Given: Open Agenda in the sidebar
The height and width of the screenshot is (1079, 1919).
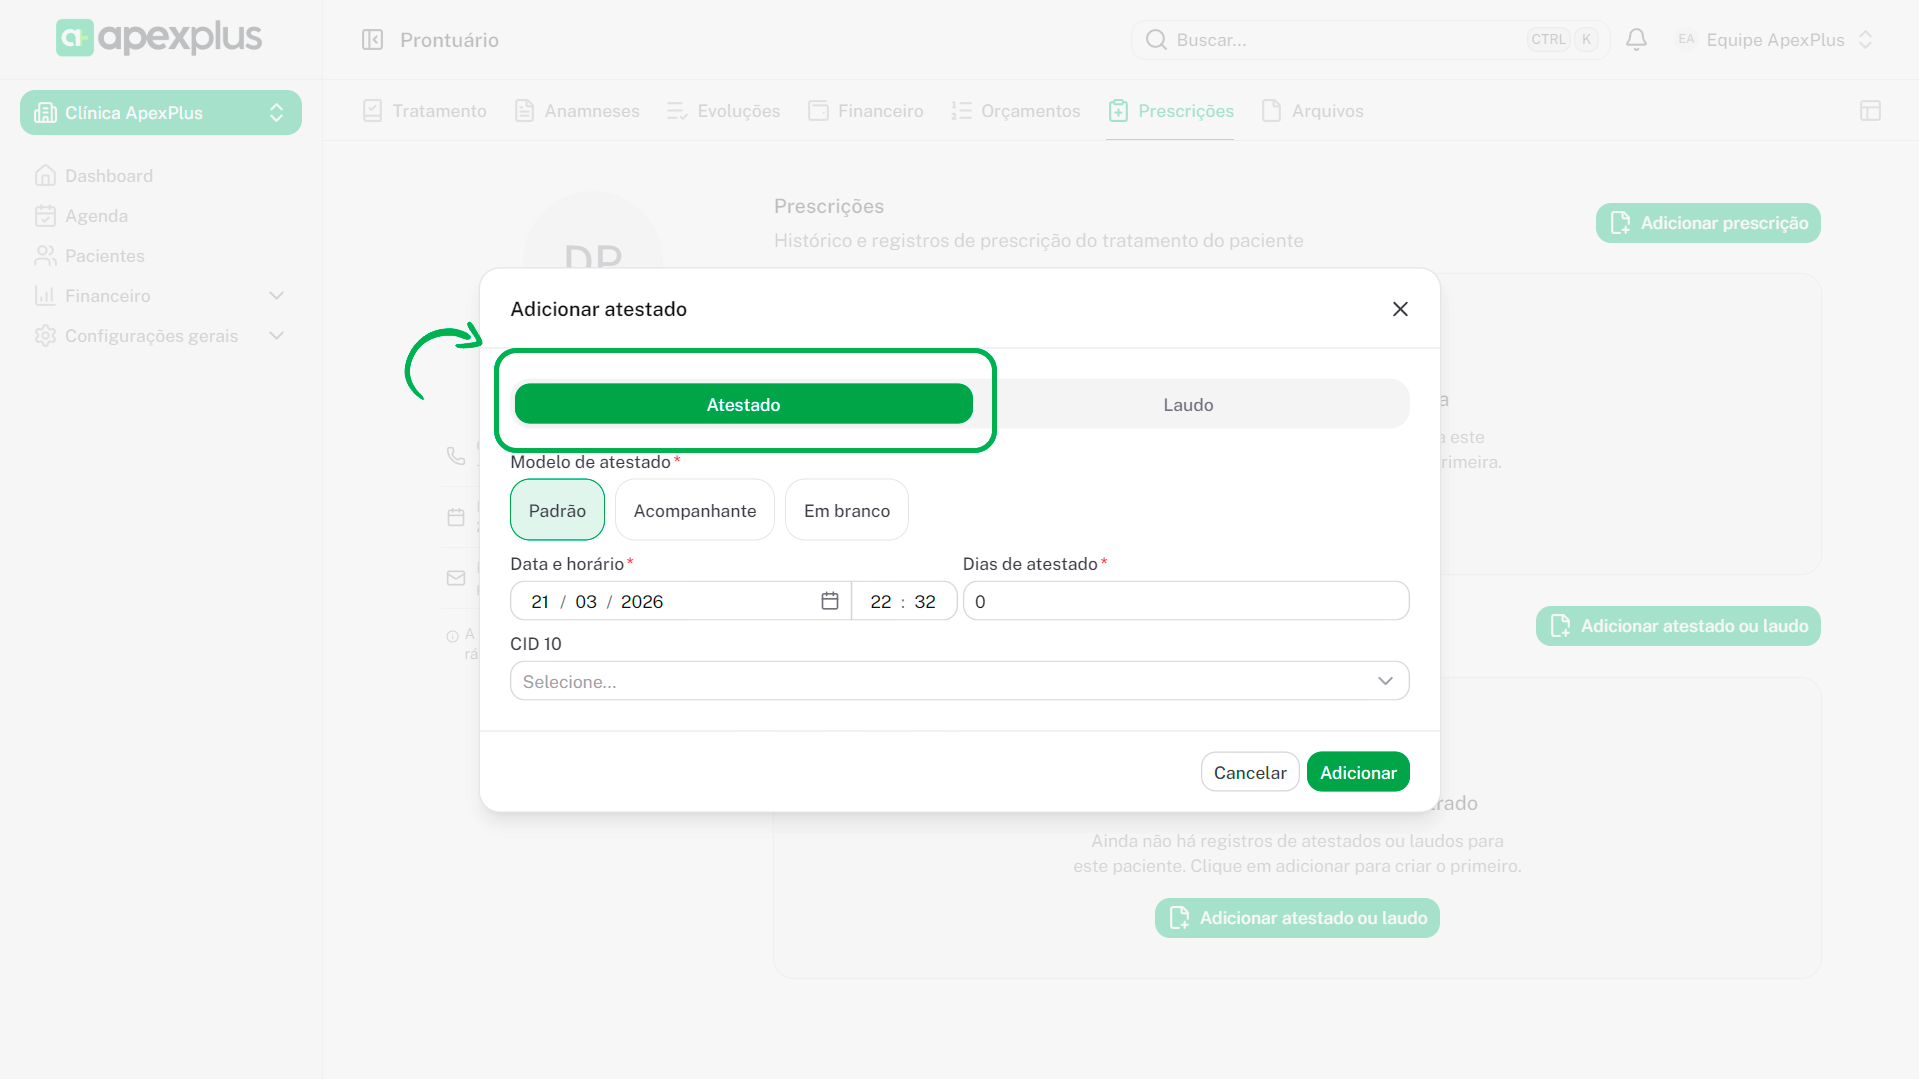Looking at the screenshot, I should 96,216.
